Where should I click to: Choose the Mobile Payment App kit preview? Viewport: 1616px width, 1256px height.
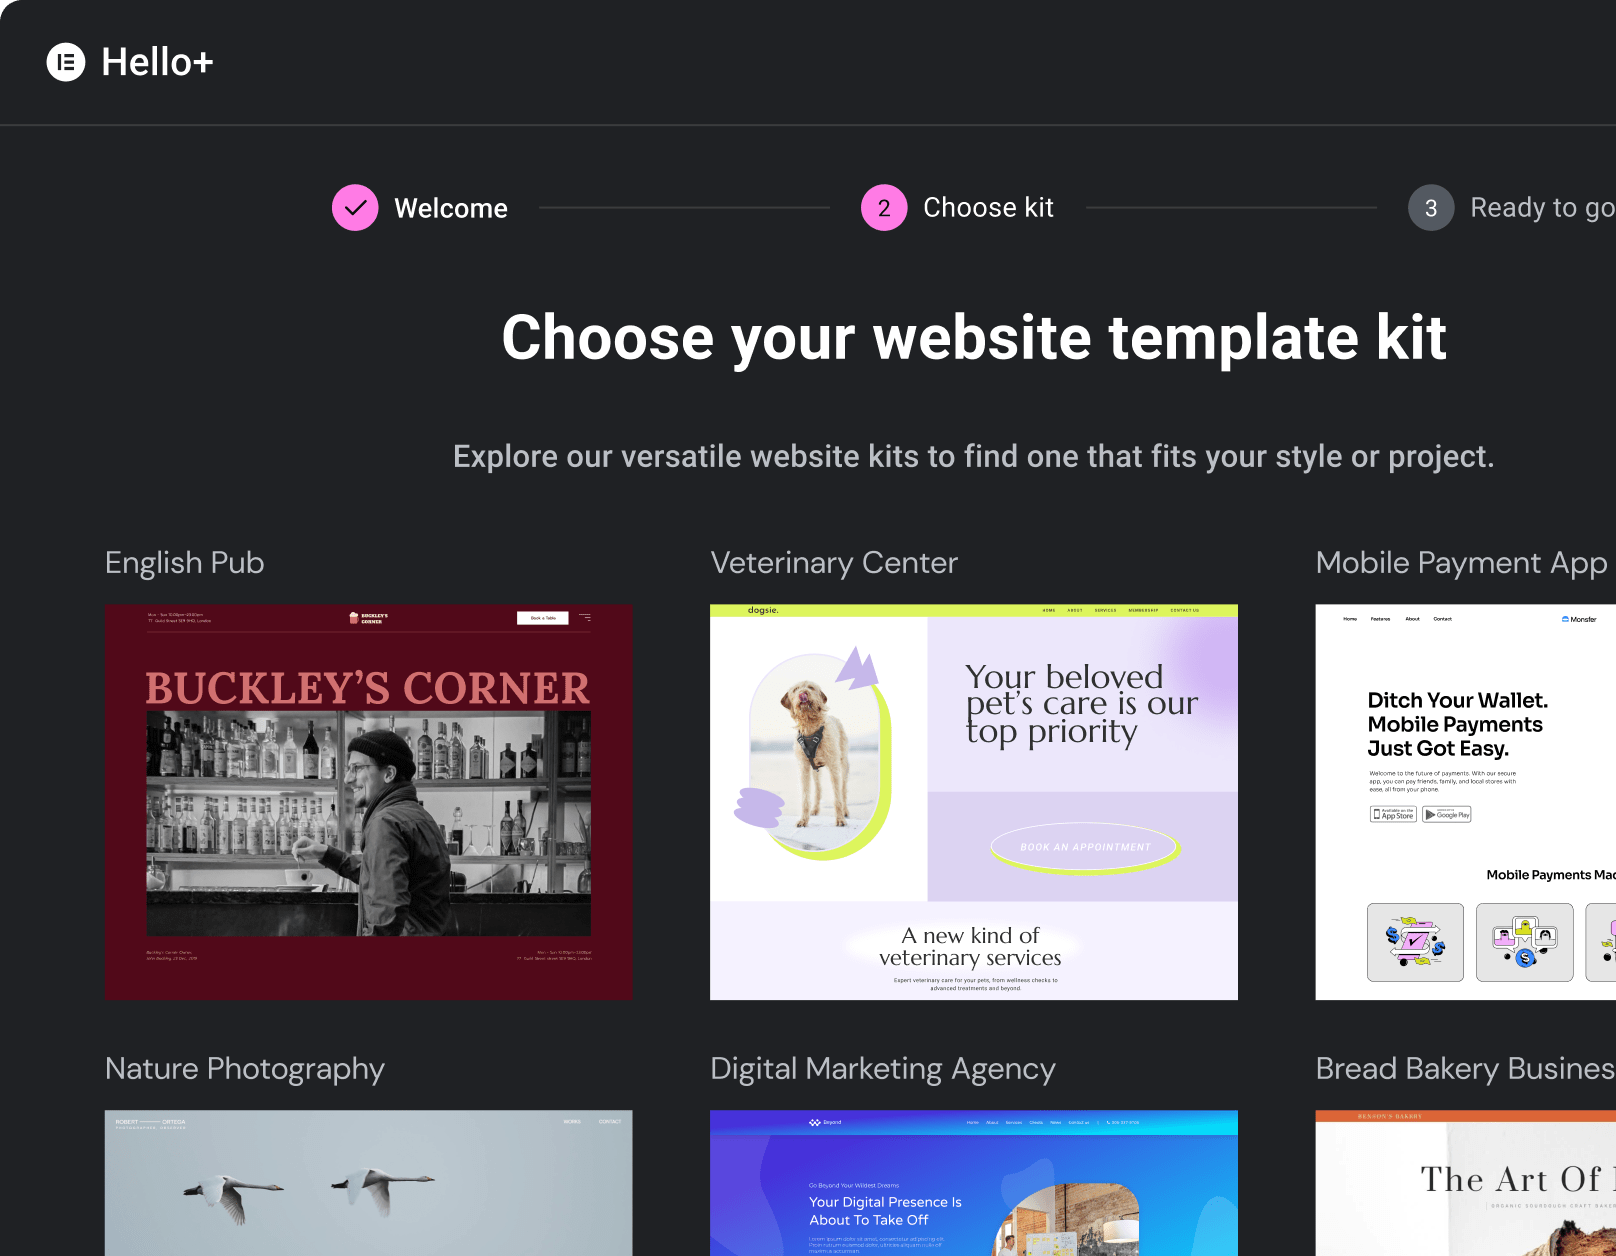pos(1465,801)
